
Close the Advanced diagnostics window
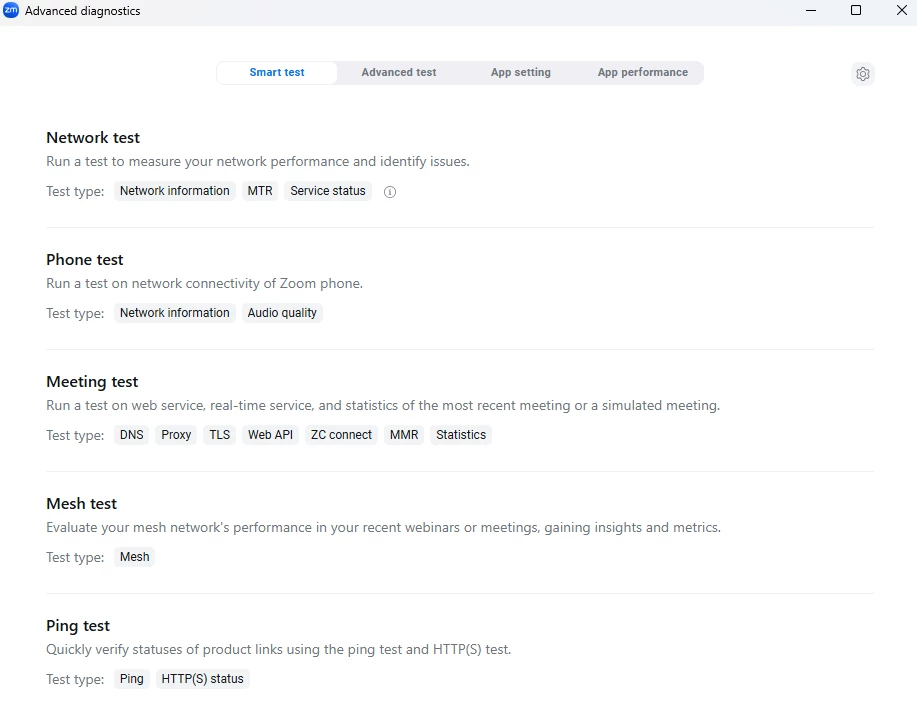tap(901, 11)
